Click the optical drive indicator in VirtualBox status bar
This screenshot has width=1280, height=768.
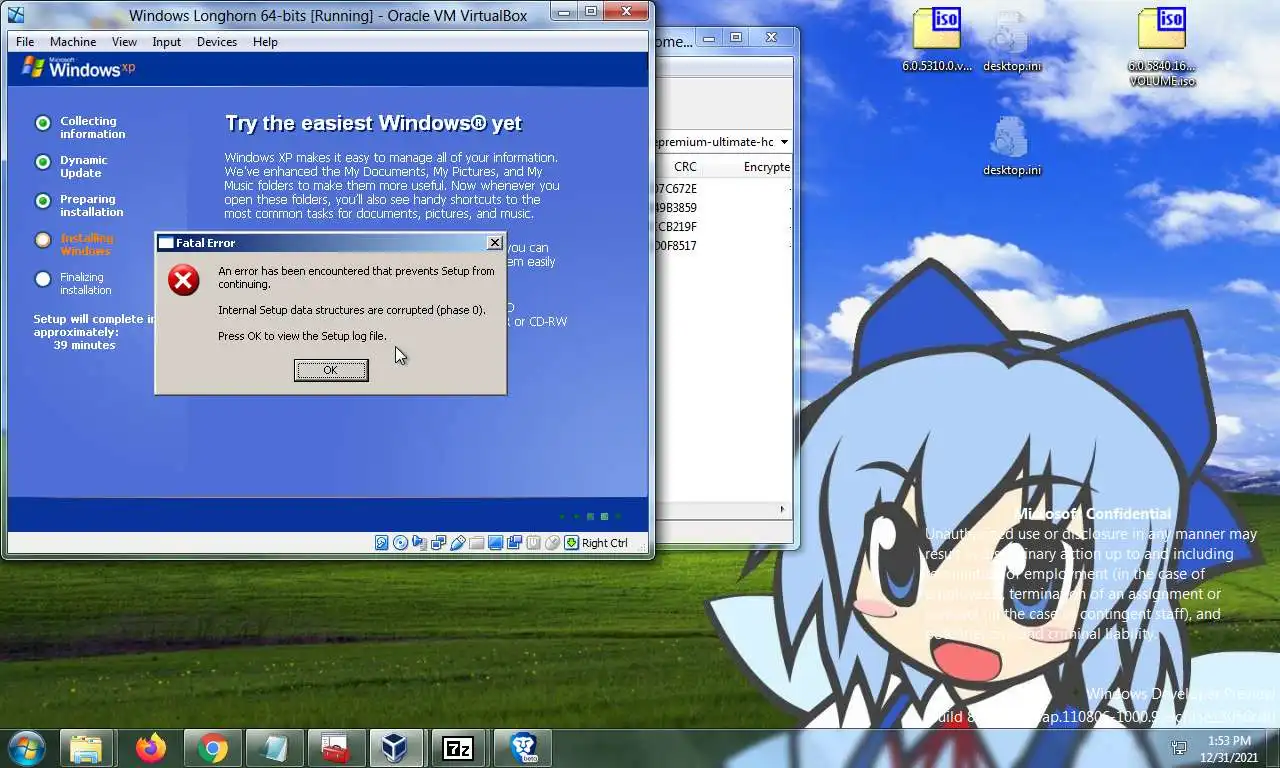click(x=400, y=542)
